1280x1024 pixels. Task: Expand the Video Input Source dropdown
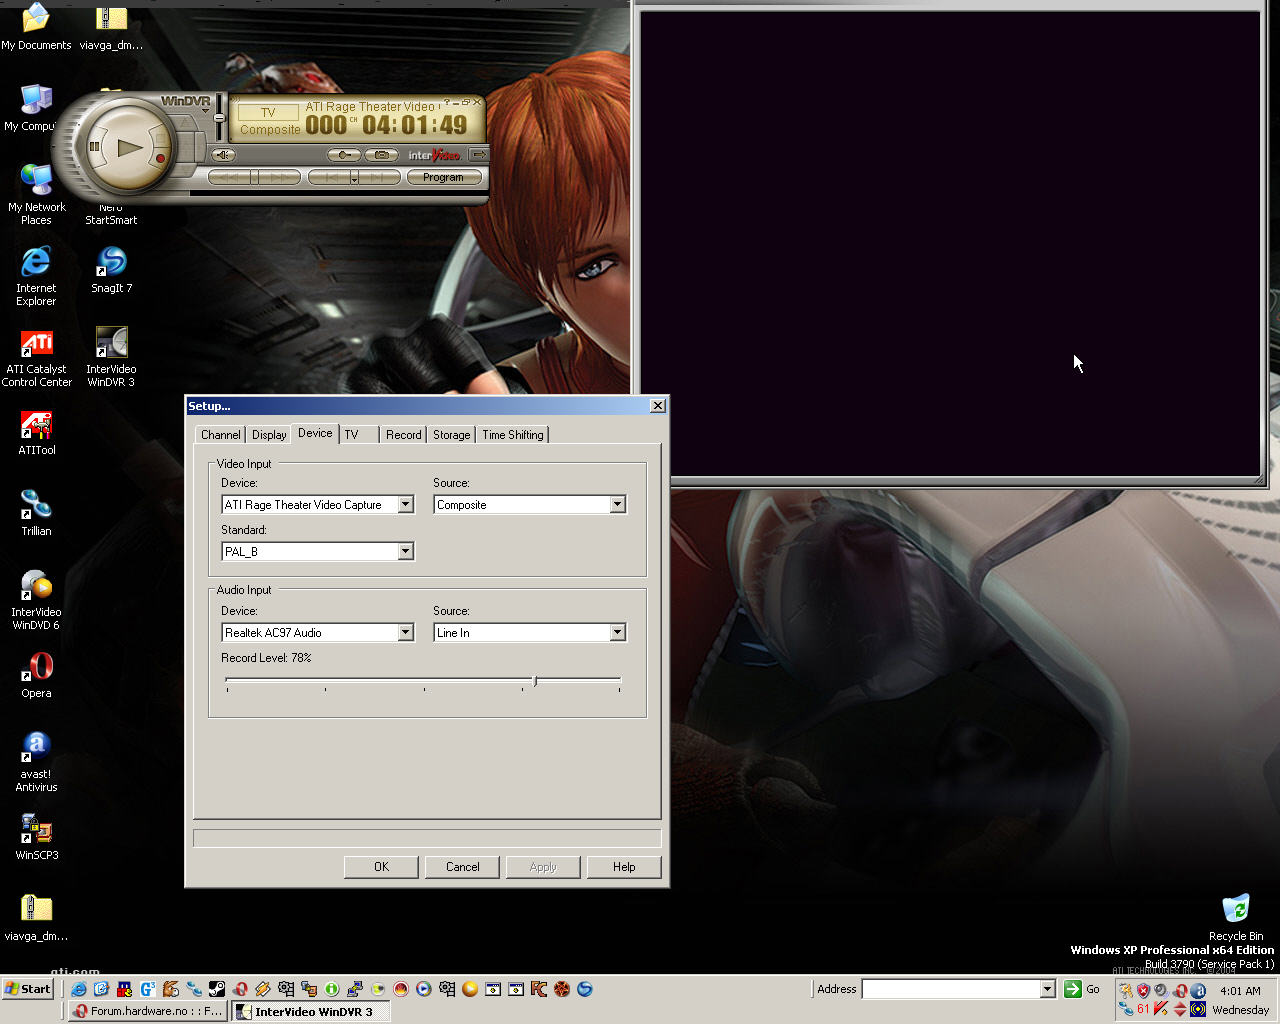[x=617, y=505]
